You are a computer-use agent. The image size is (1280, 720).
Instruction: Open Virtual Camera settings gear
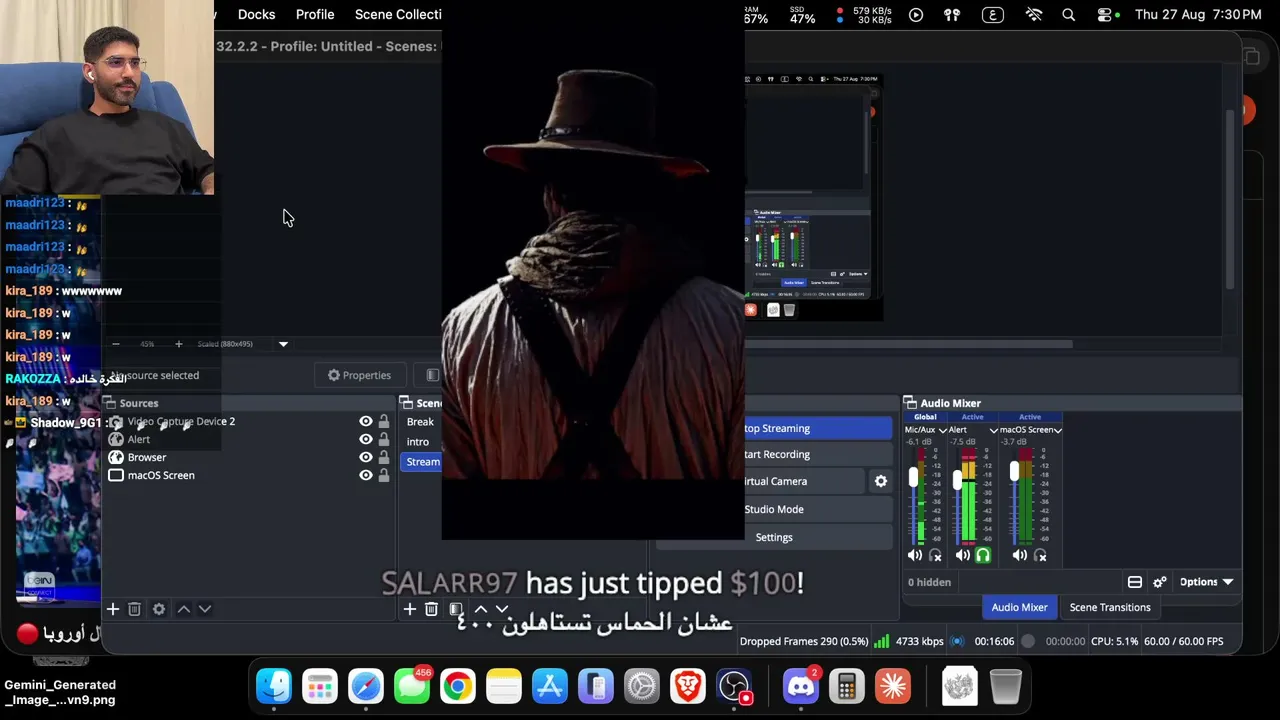[x=881, y=481]
